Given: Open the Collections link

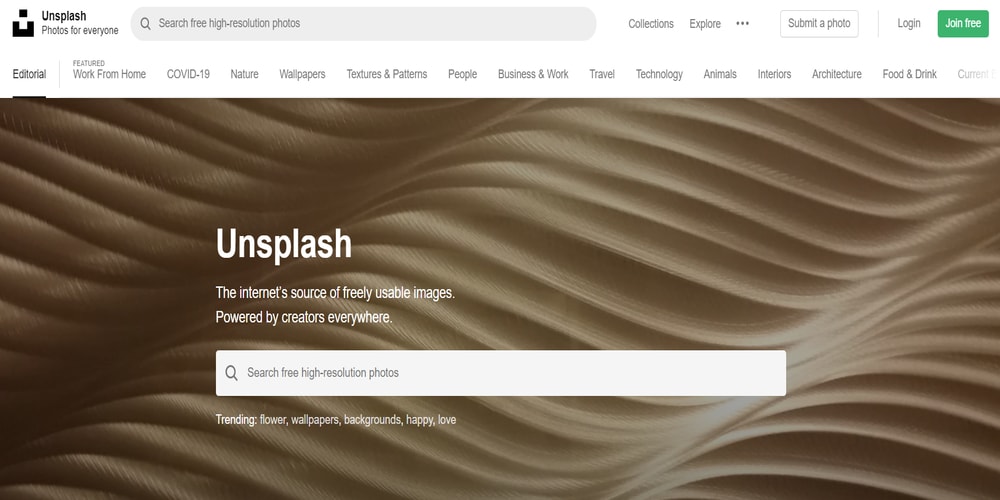Looking at the screenshot, I should click(651, 24).
